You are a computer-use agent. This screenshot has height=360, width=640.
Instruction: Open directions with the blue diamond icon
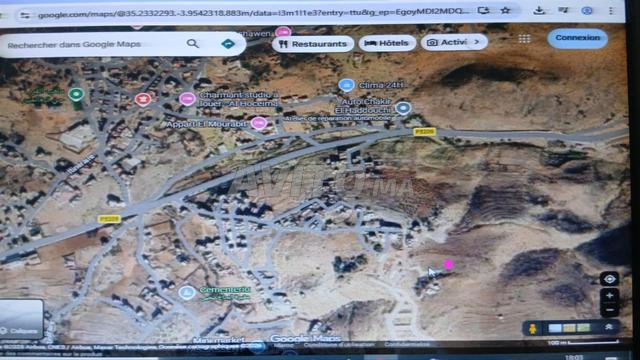pos(228,44)
